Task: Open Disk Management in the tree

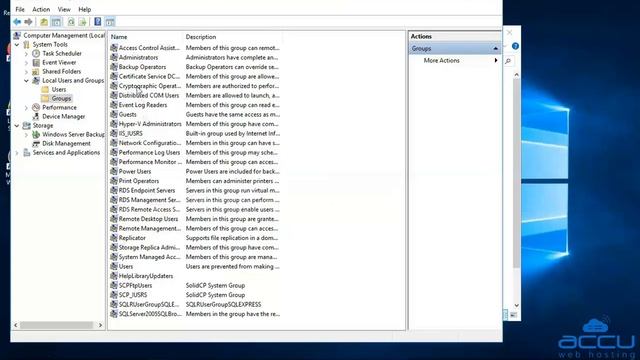Action: [66, 143]
